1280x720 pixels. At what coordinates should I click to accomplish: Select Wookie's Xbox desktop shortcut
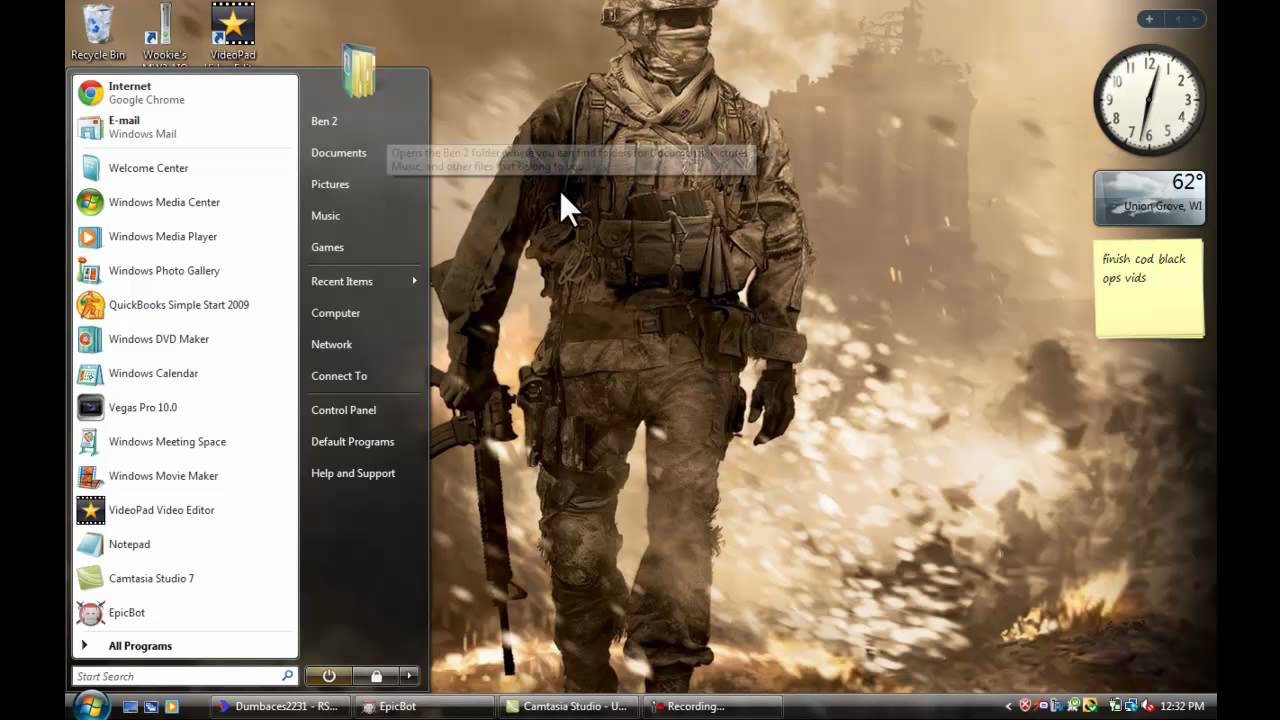coord(164,33)
